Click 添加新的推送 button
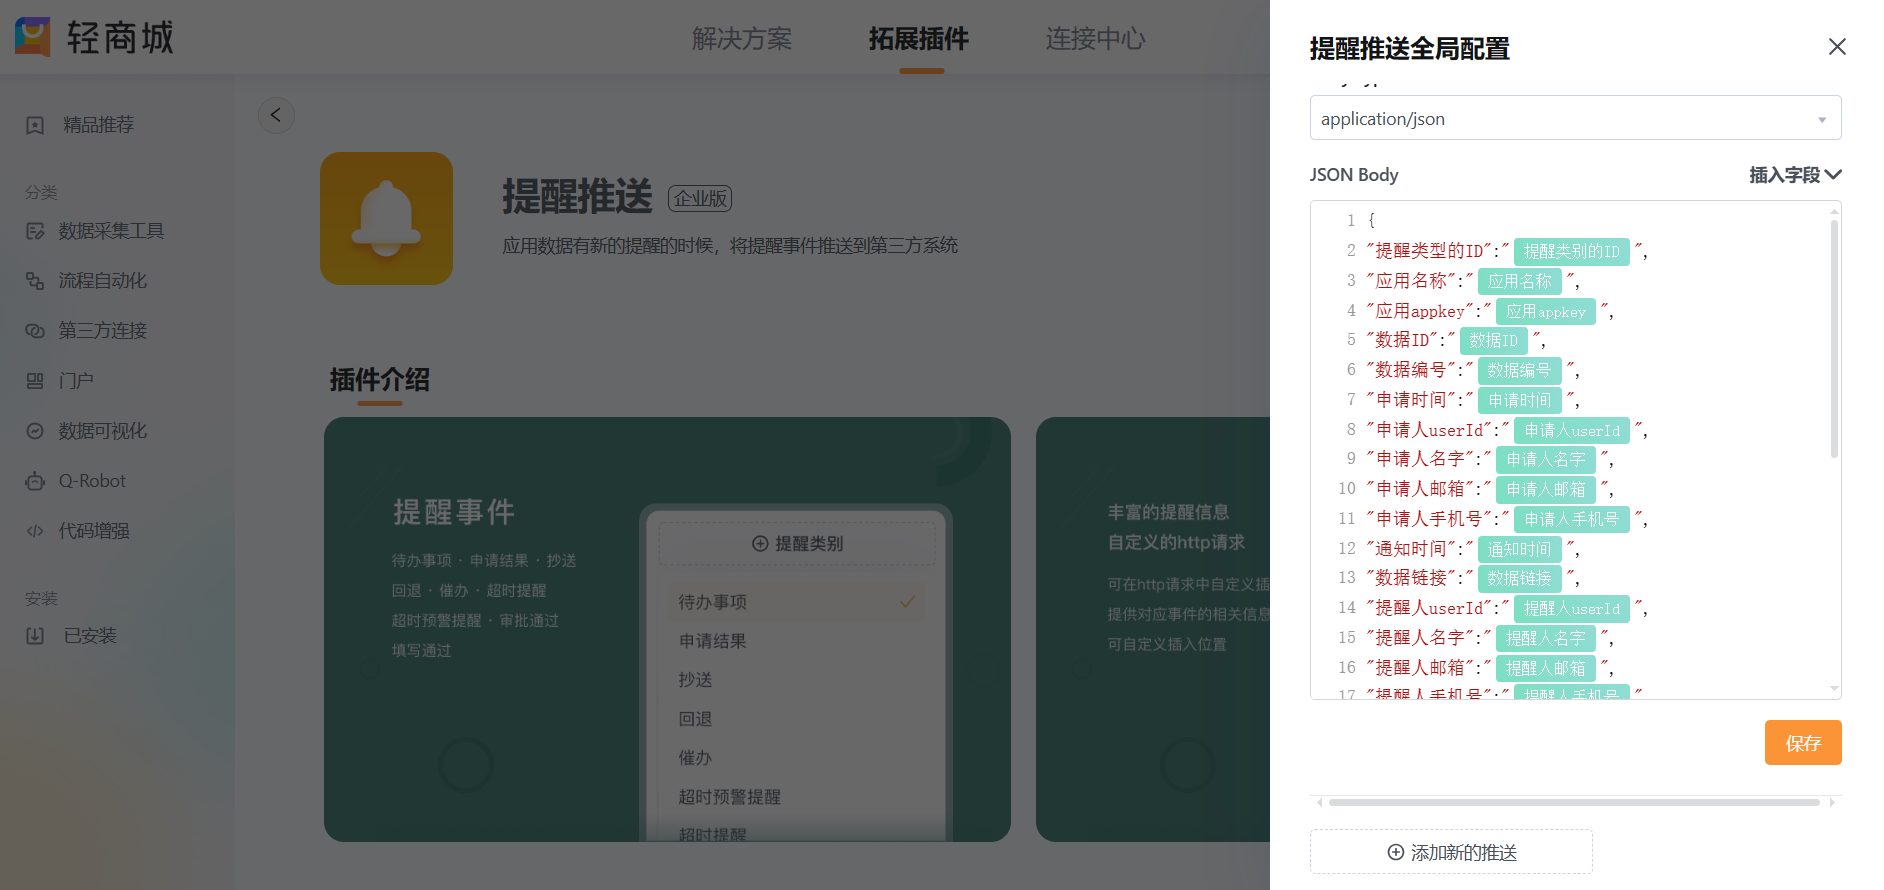 point(1451,852)
